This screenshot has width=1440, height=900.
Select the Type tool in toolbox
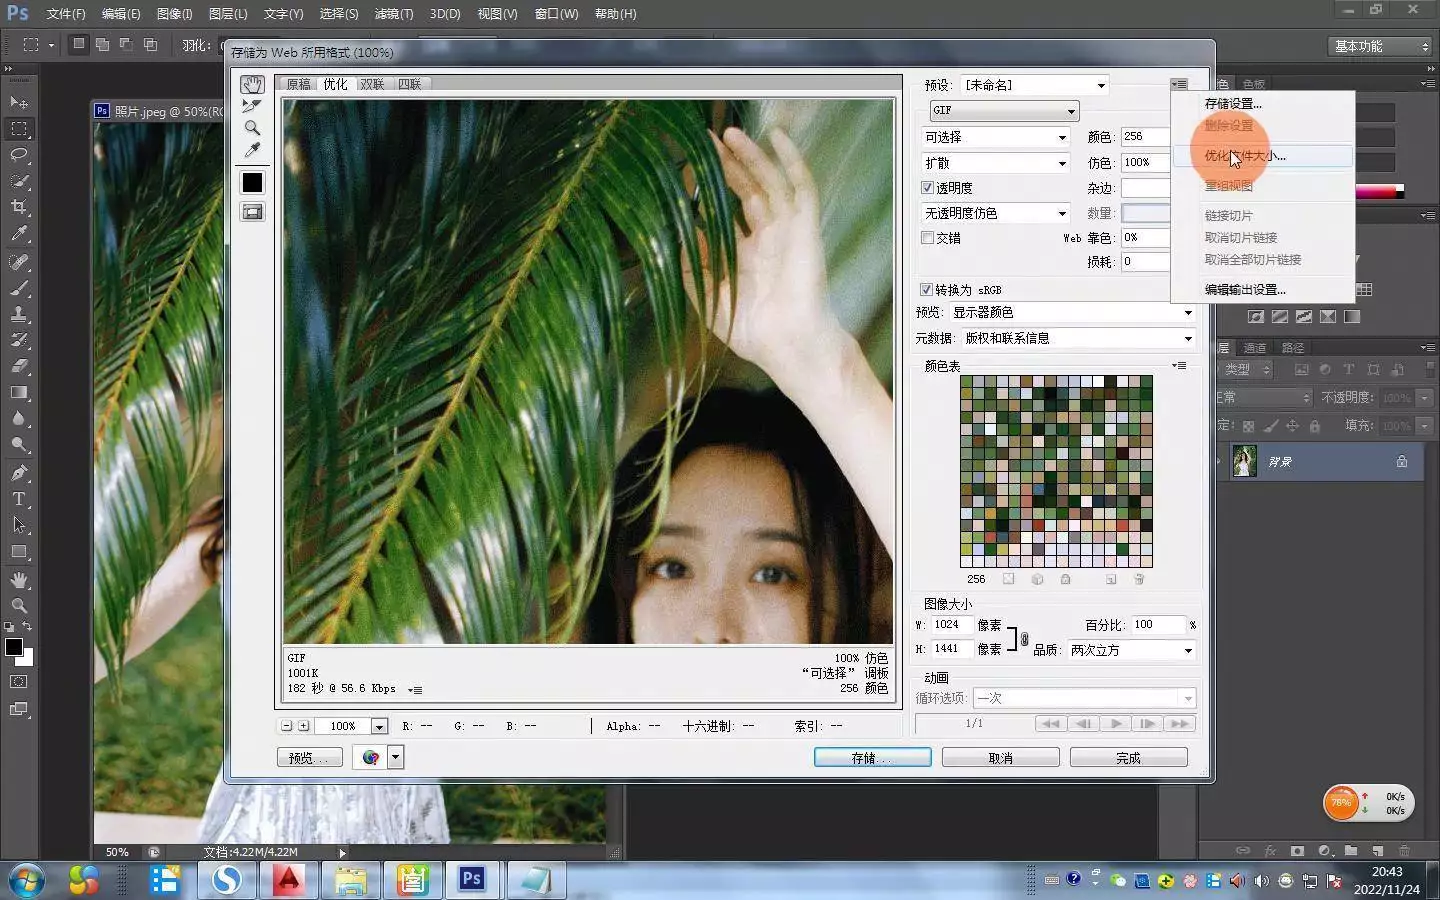click(x=19, y=499)
